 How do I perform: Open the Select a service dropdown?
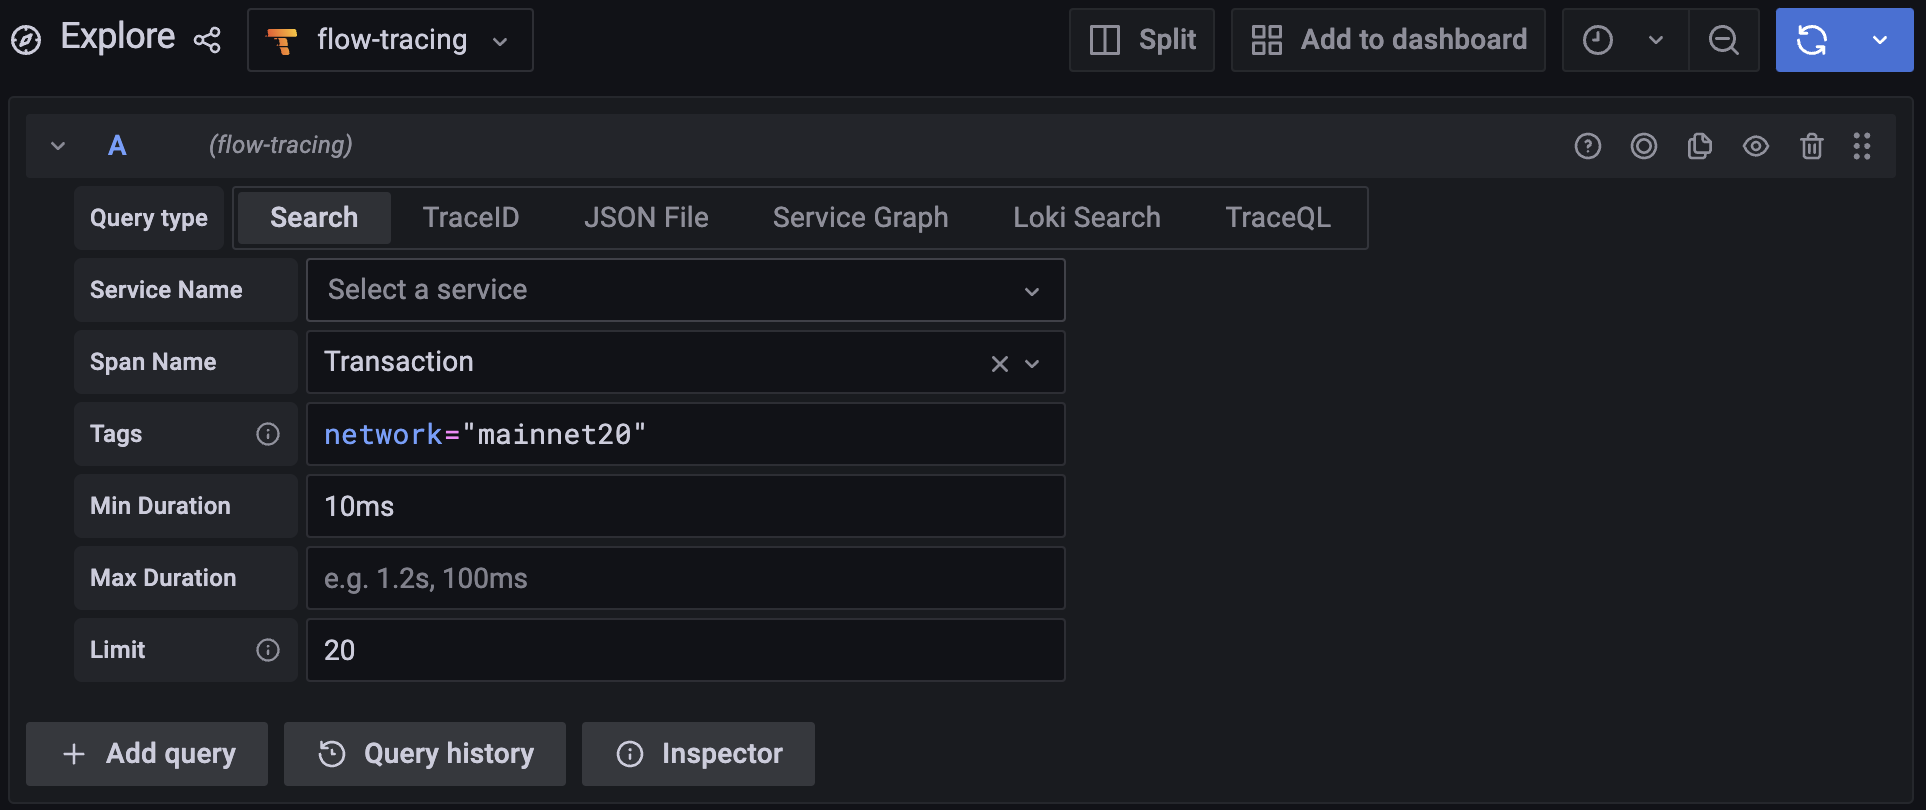pos(686,290)
